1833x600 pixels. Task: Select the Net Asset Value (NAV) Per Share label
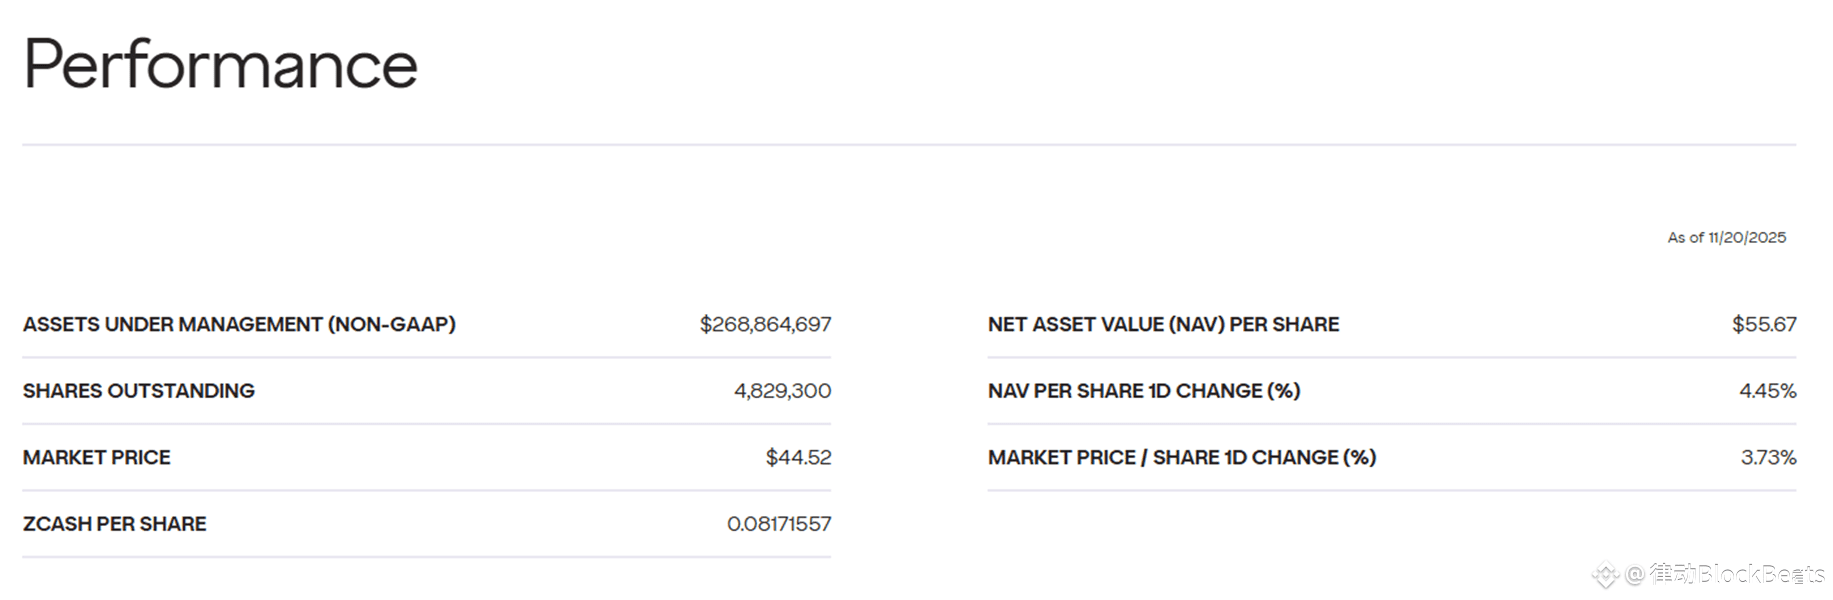(1163, 324)
